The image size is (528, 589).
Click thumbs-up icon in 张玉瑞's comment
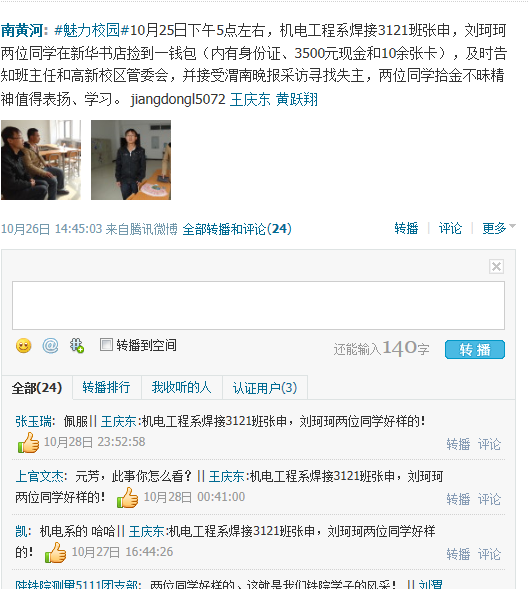29,443
